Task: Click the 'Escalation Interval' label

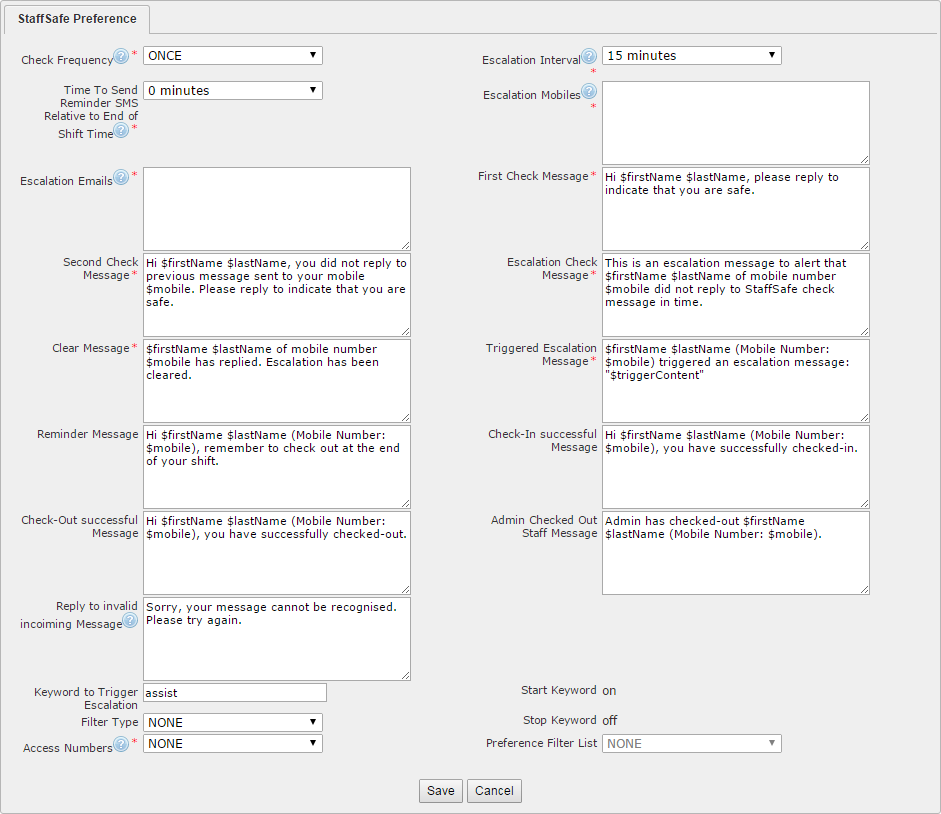Action: (532, 60)
